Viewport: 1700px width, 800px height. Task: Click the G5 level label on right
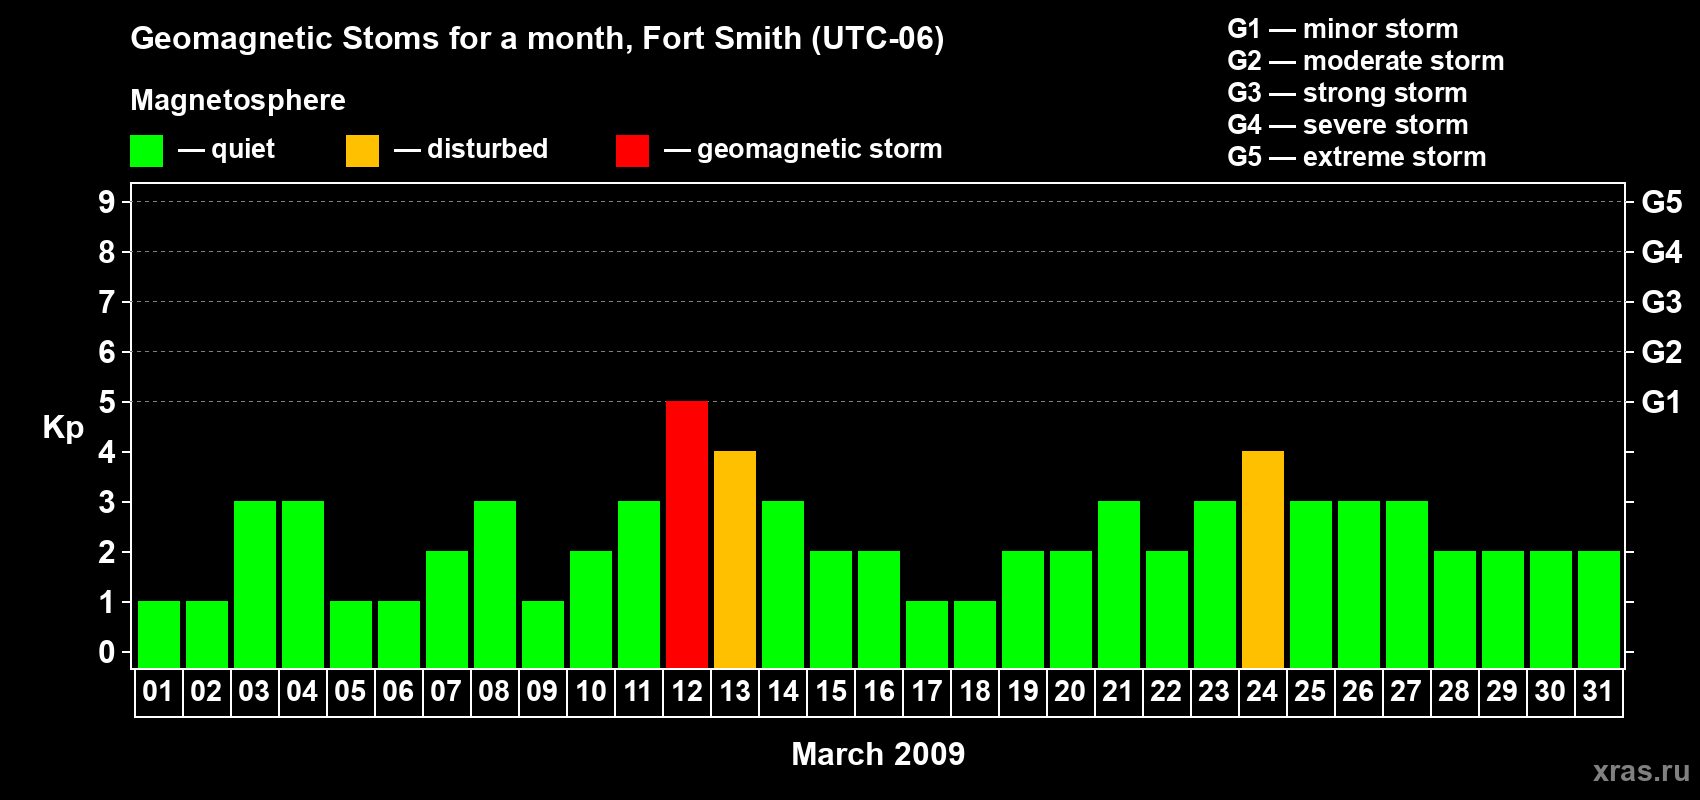click(x=1661, y=202)
